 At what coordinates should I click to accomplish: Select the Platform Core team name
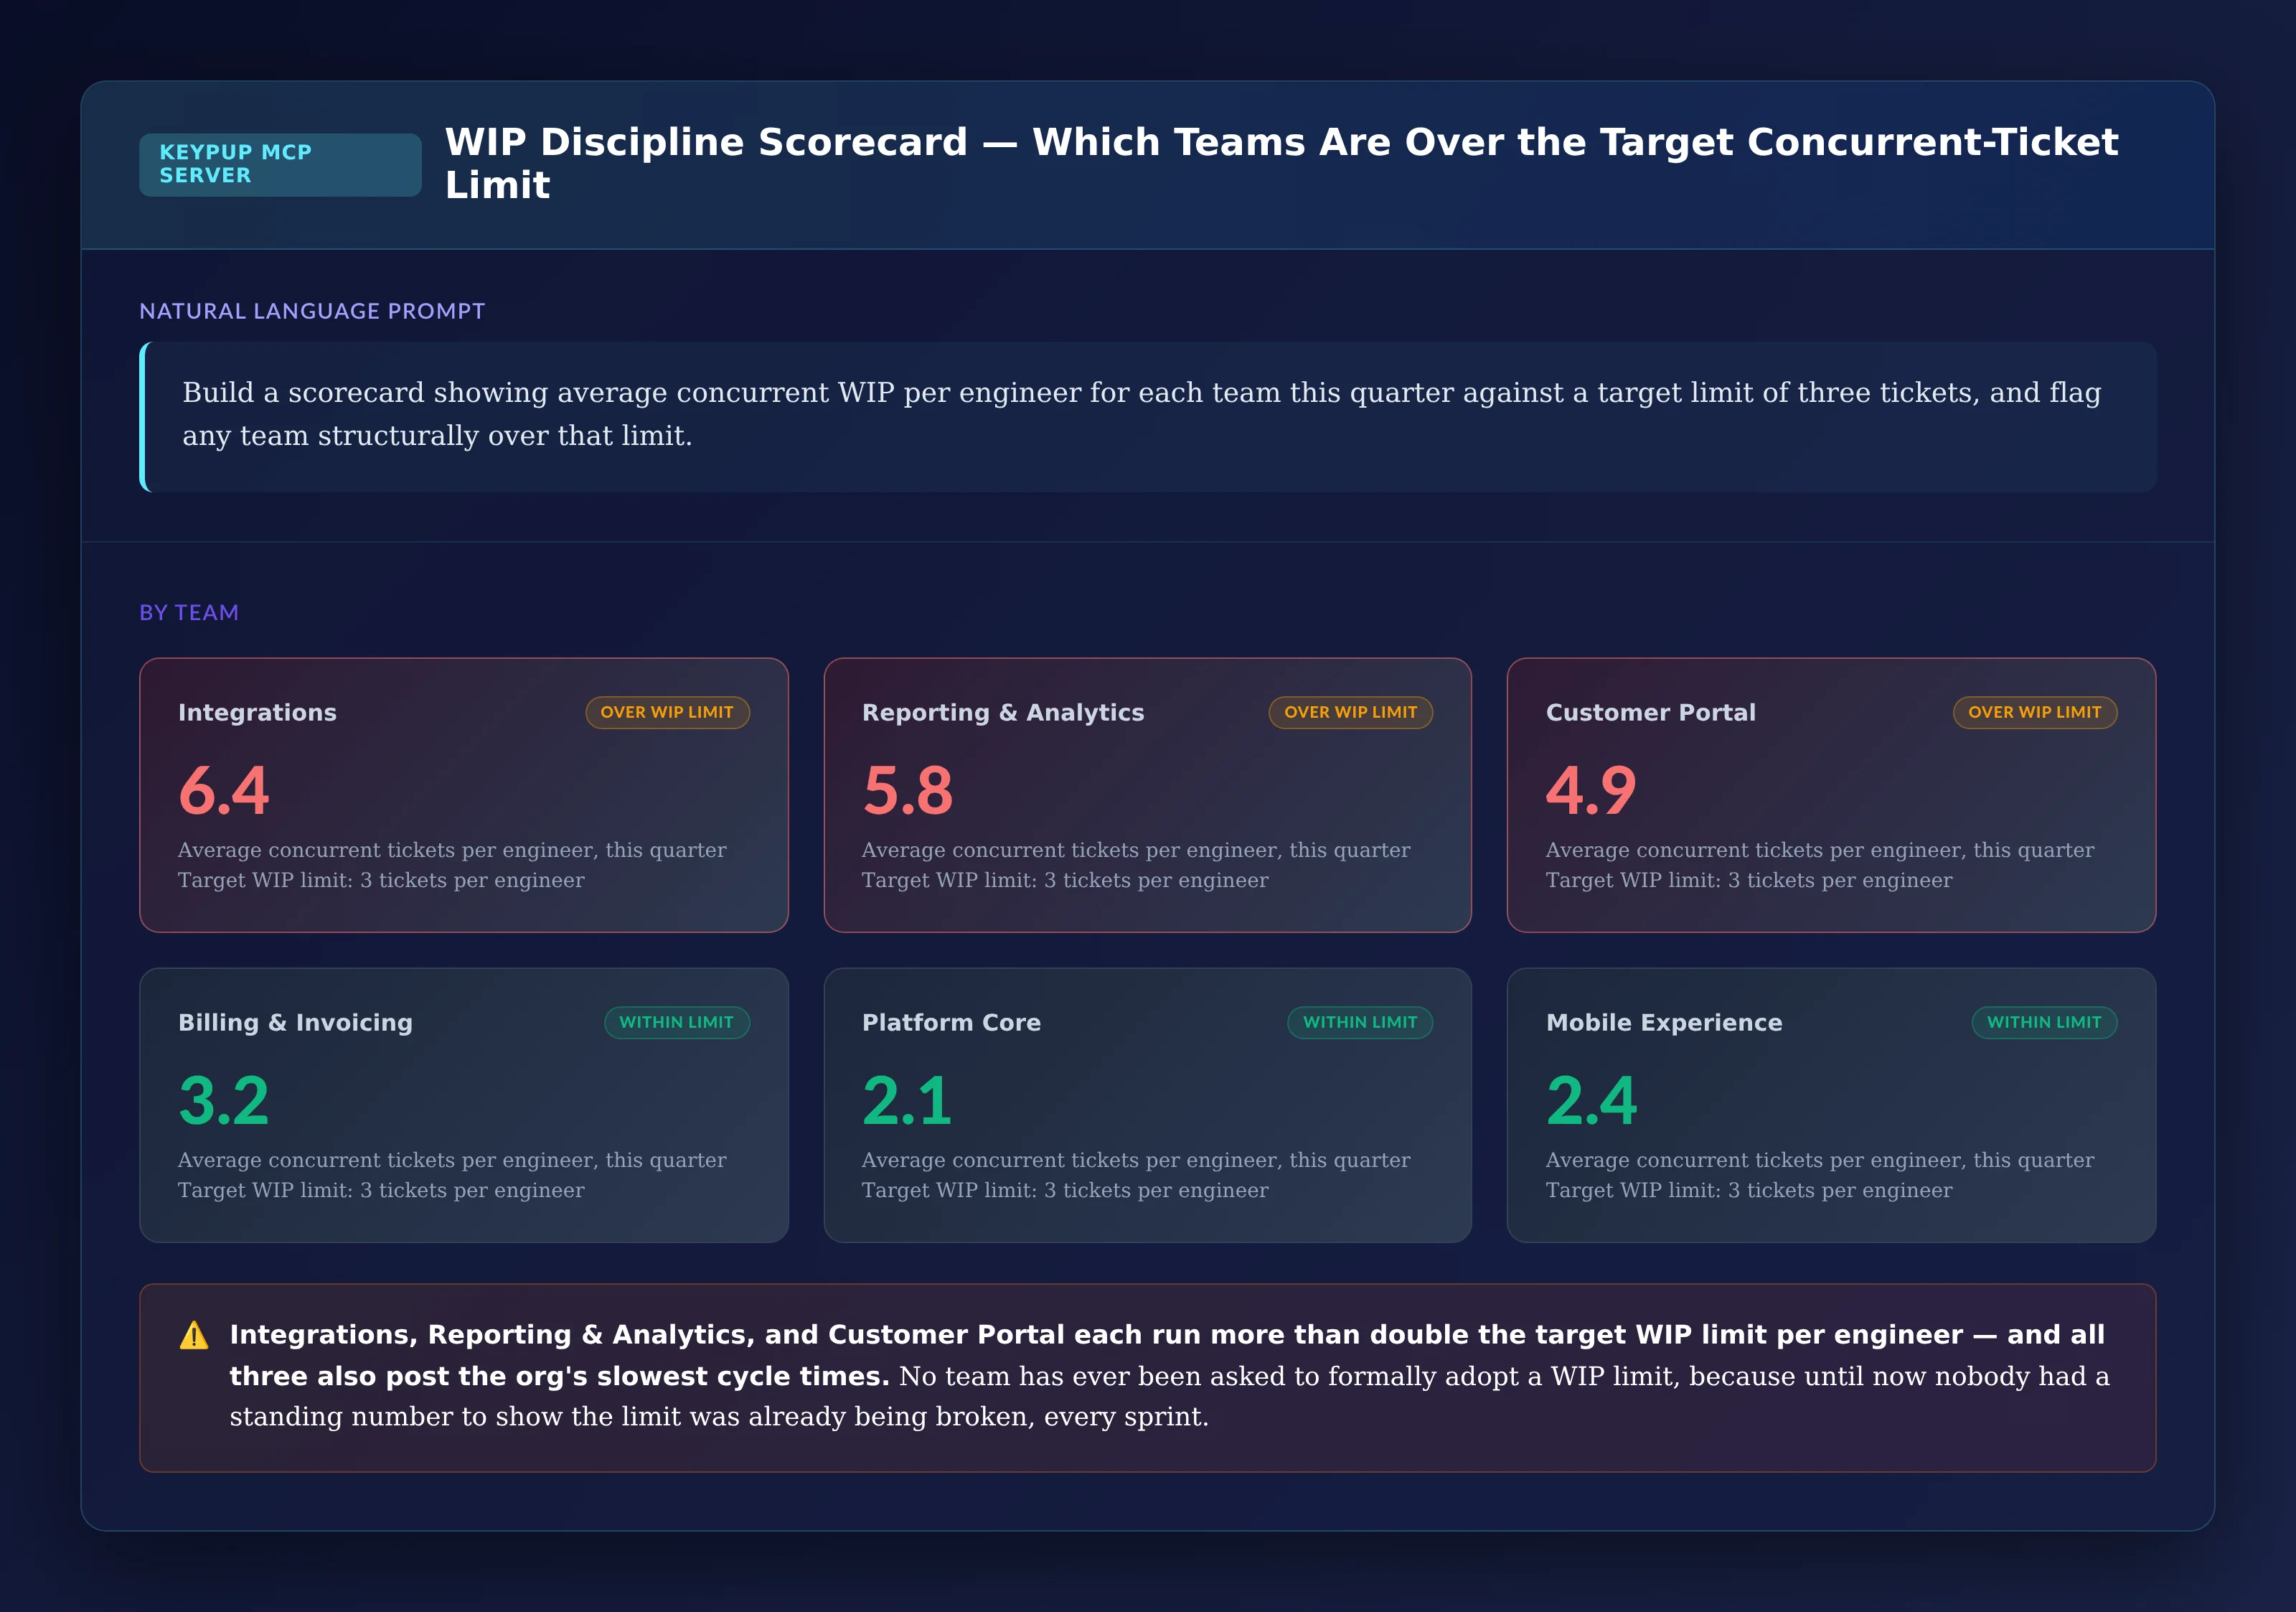tap(951, 1022)
